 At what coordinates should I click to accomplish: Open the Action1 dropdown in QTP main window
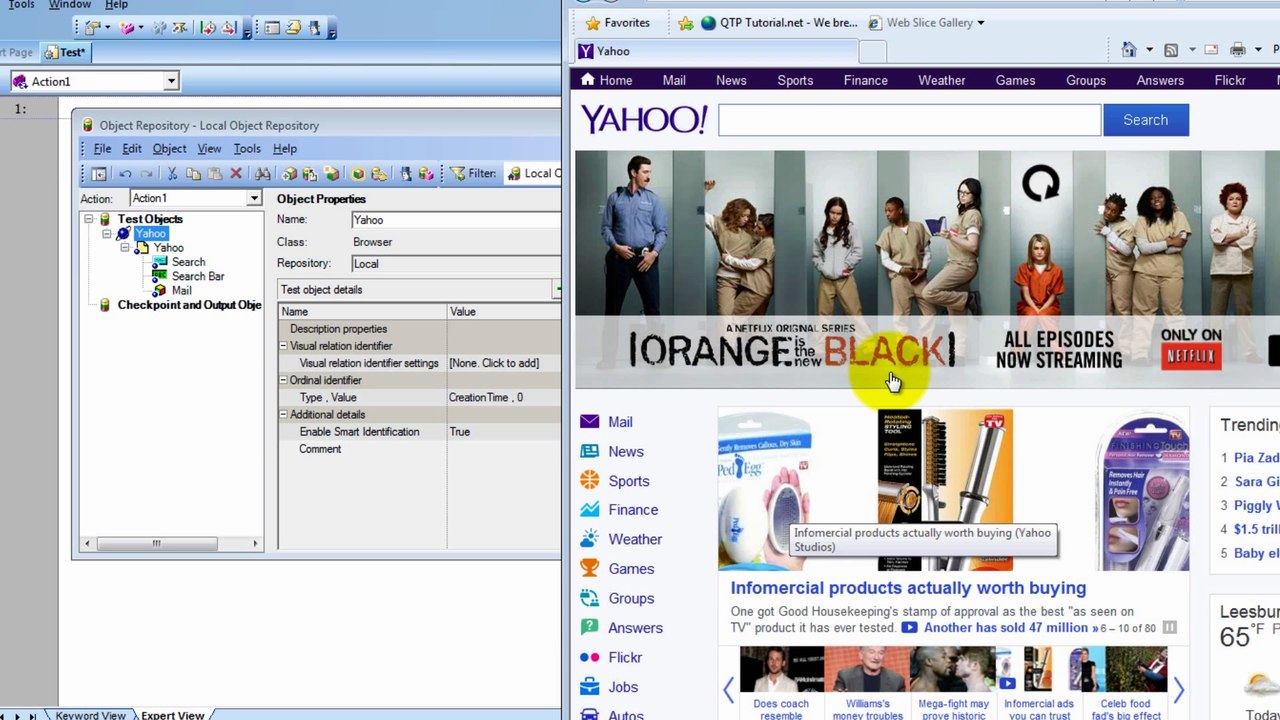171,81
